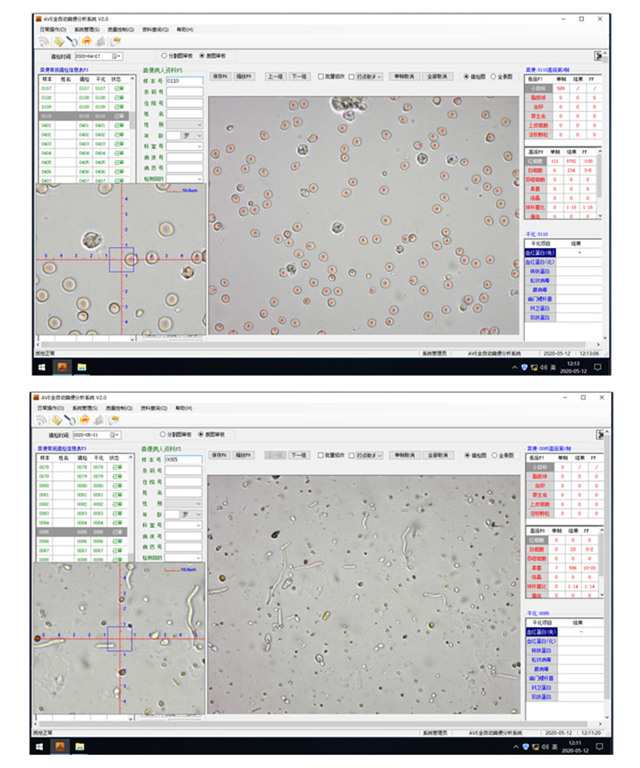Click the 全部取消 button in the sample 0085 window
The image size is (640, 768).
coord(438,455)
